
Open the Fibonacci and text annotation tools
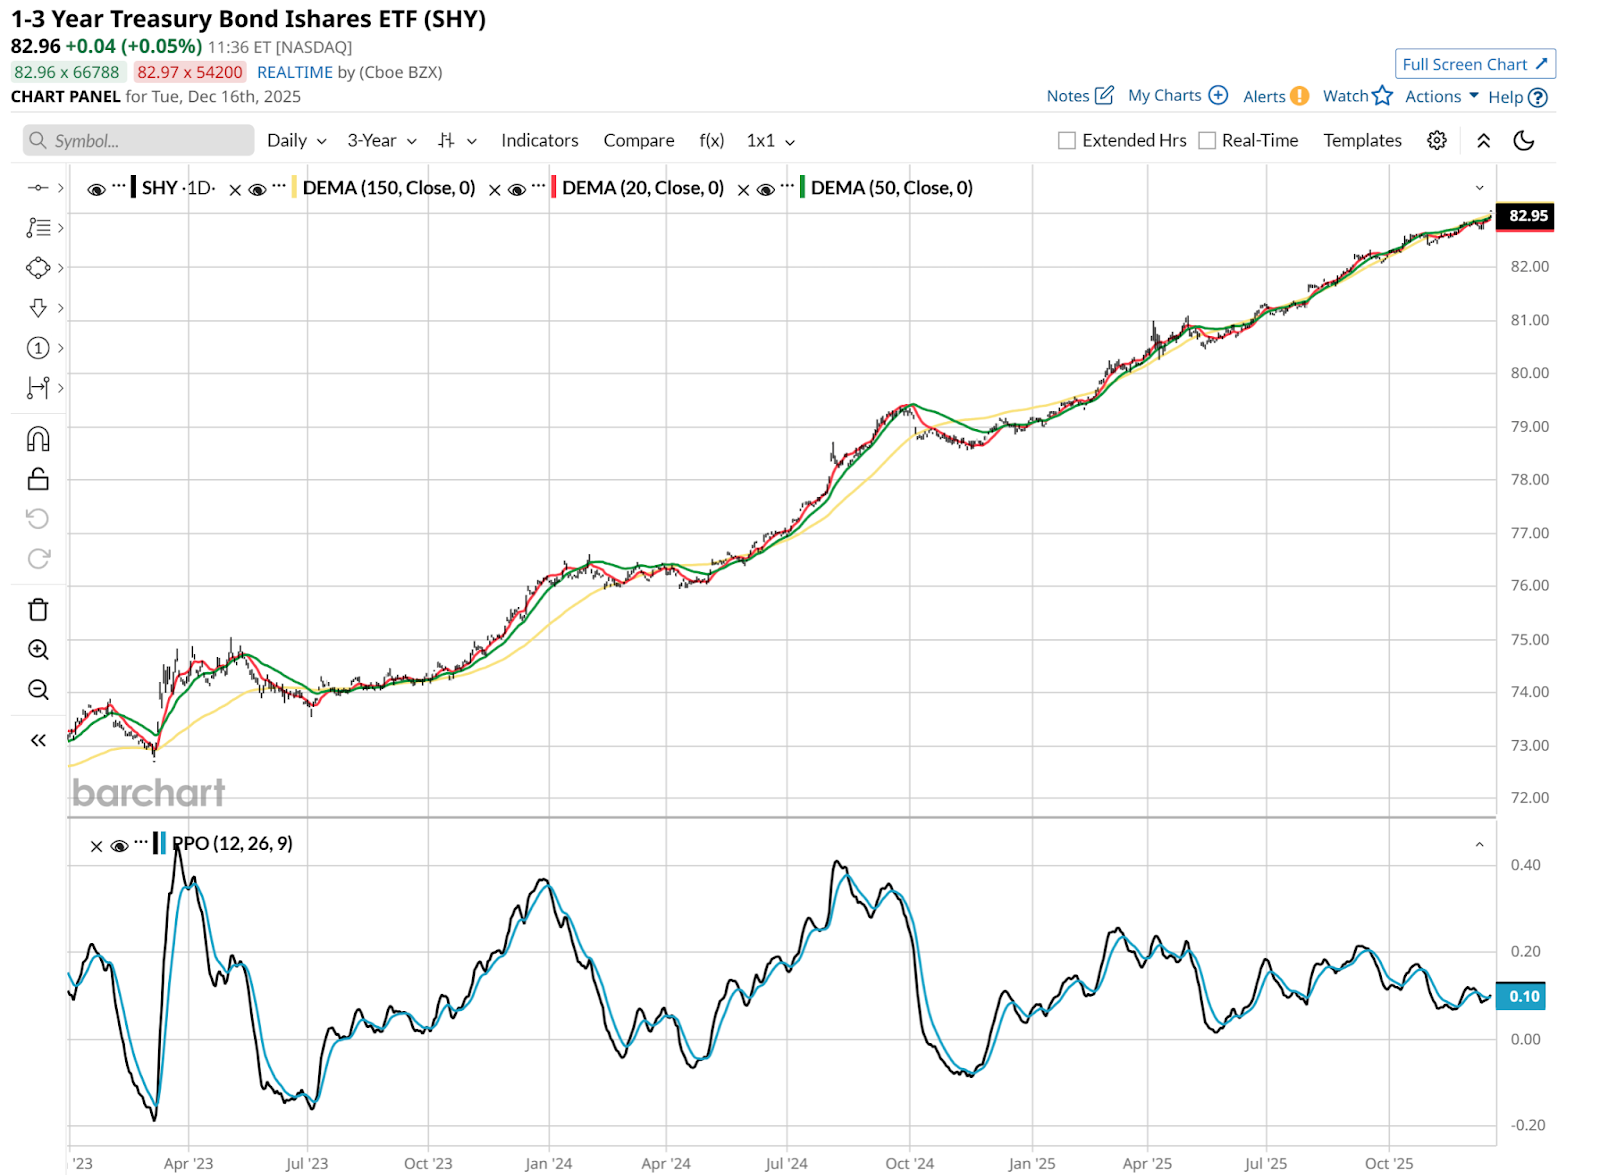38,228
